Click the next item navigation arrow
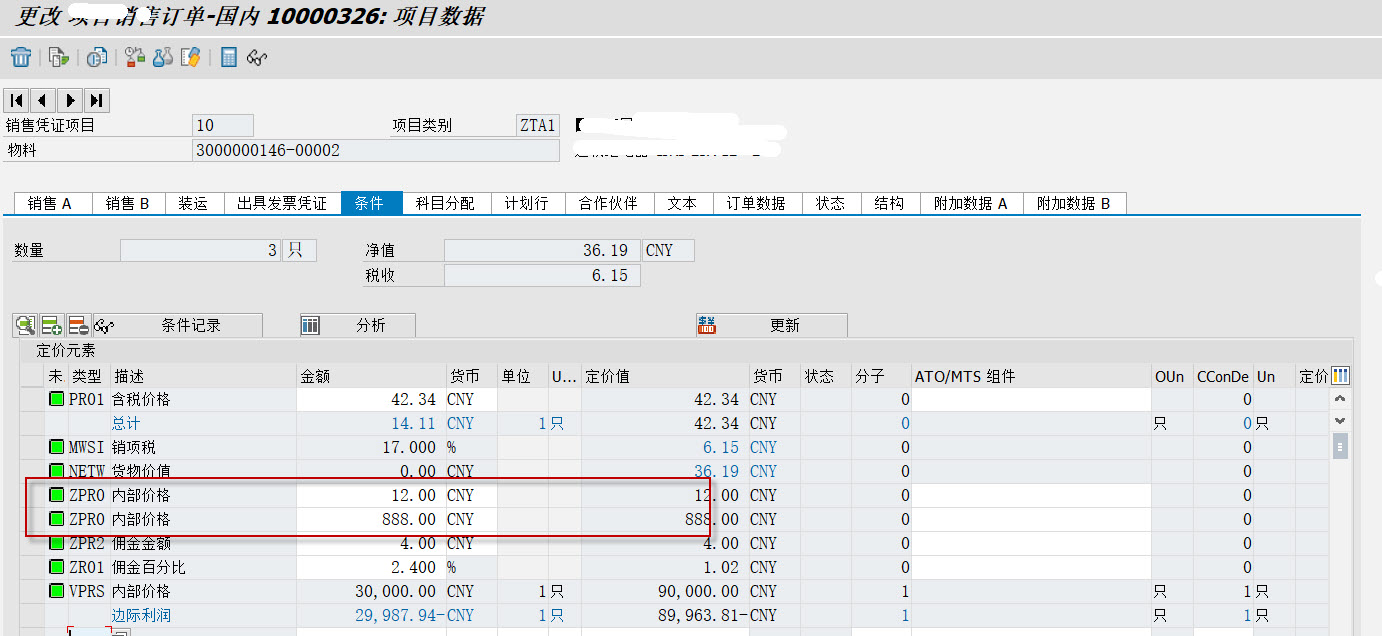1382x636 pixels. point(69,100)
